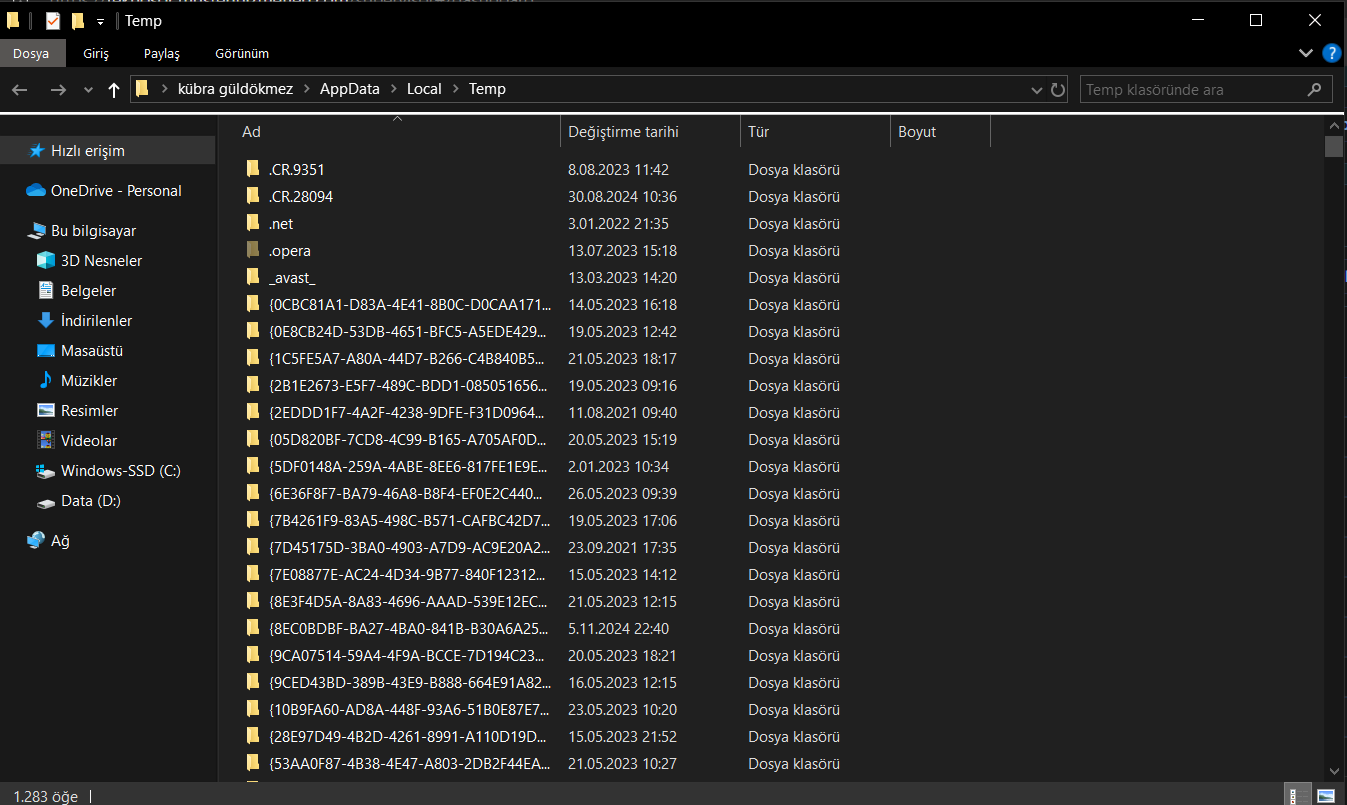Image resolution: width=1347 pixels, height=805 pixels.
Task: Open the Quick Access Toolbar customize dropdown
Action: click(100, 21)
